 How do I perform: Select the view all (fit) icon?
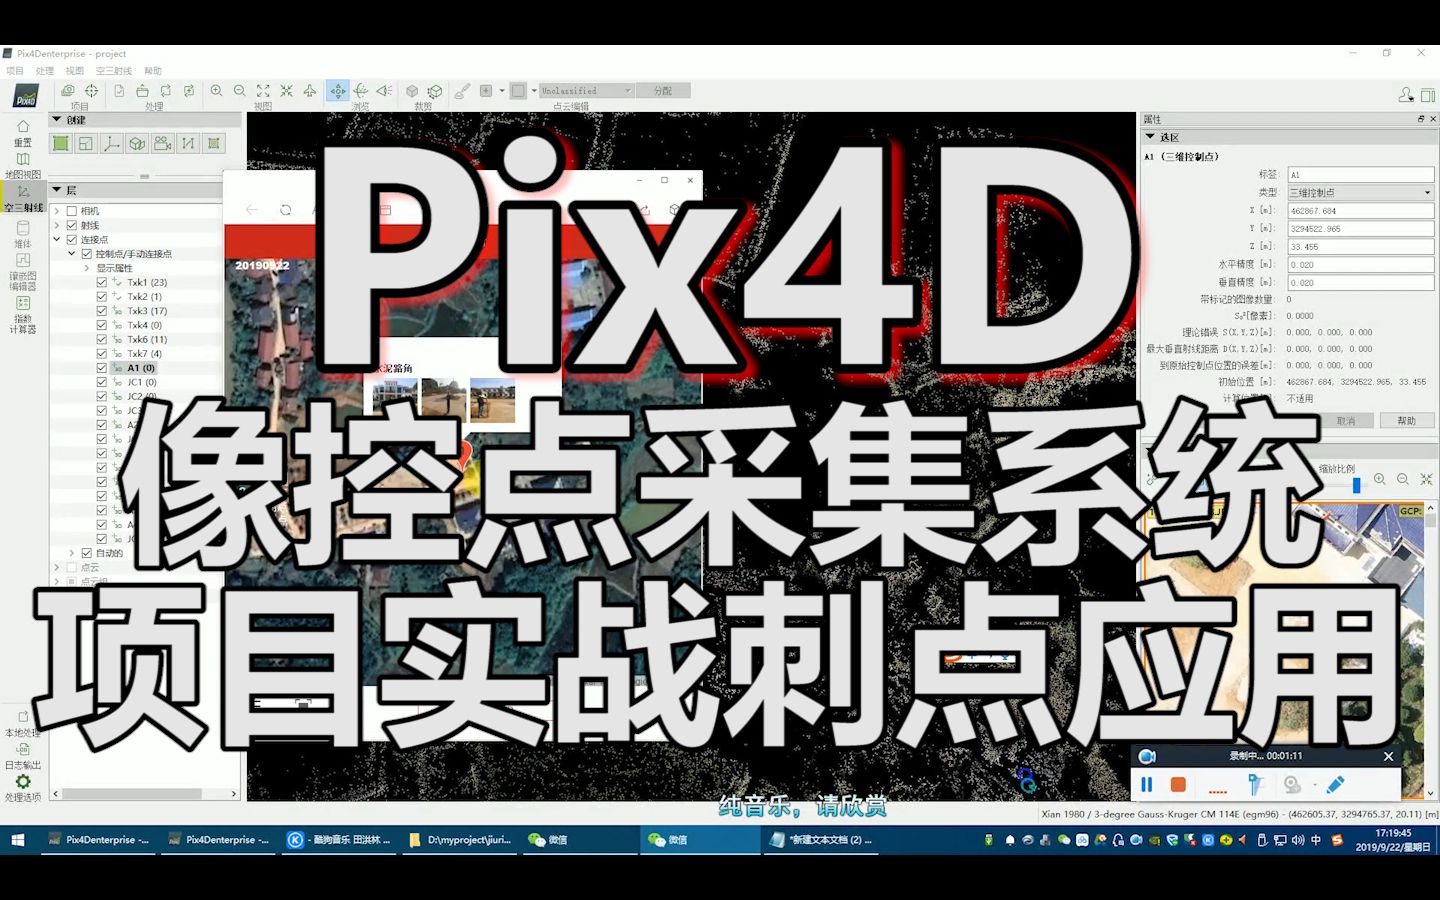(263, 91)
